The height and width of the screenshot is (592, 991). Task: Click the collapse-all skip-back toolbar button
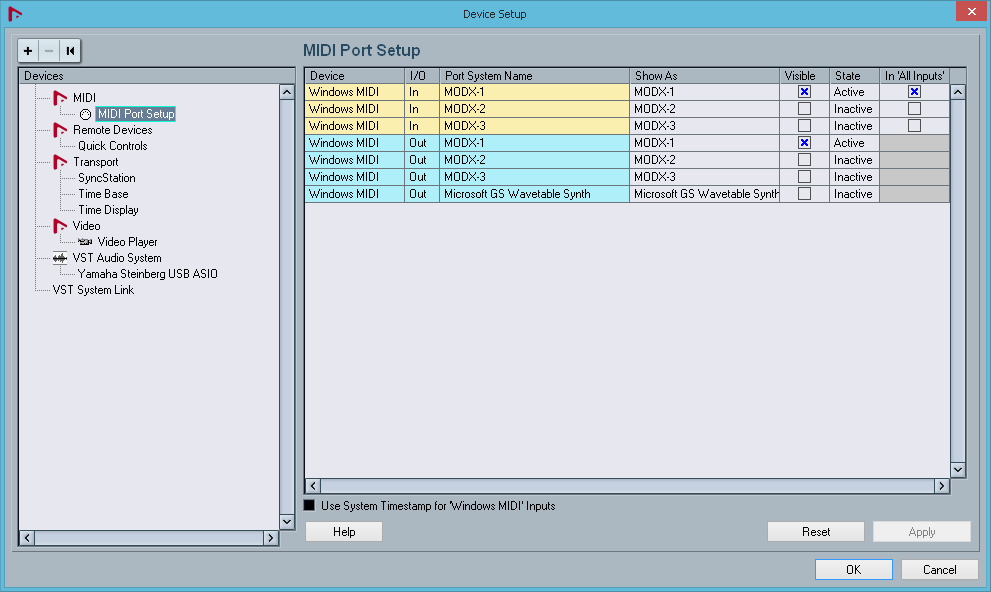coord(70,51)
